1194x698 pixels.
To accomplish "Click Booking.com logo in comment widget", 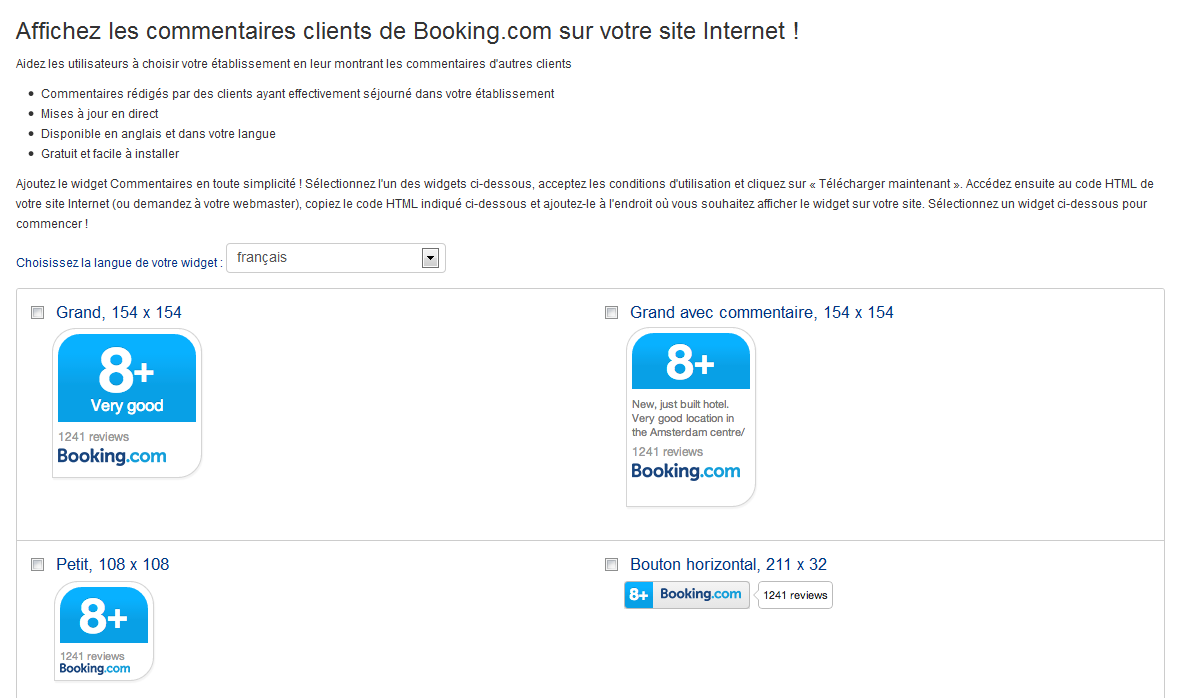I will click(x=685, y=472).
